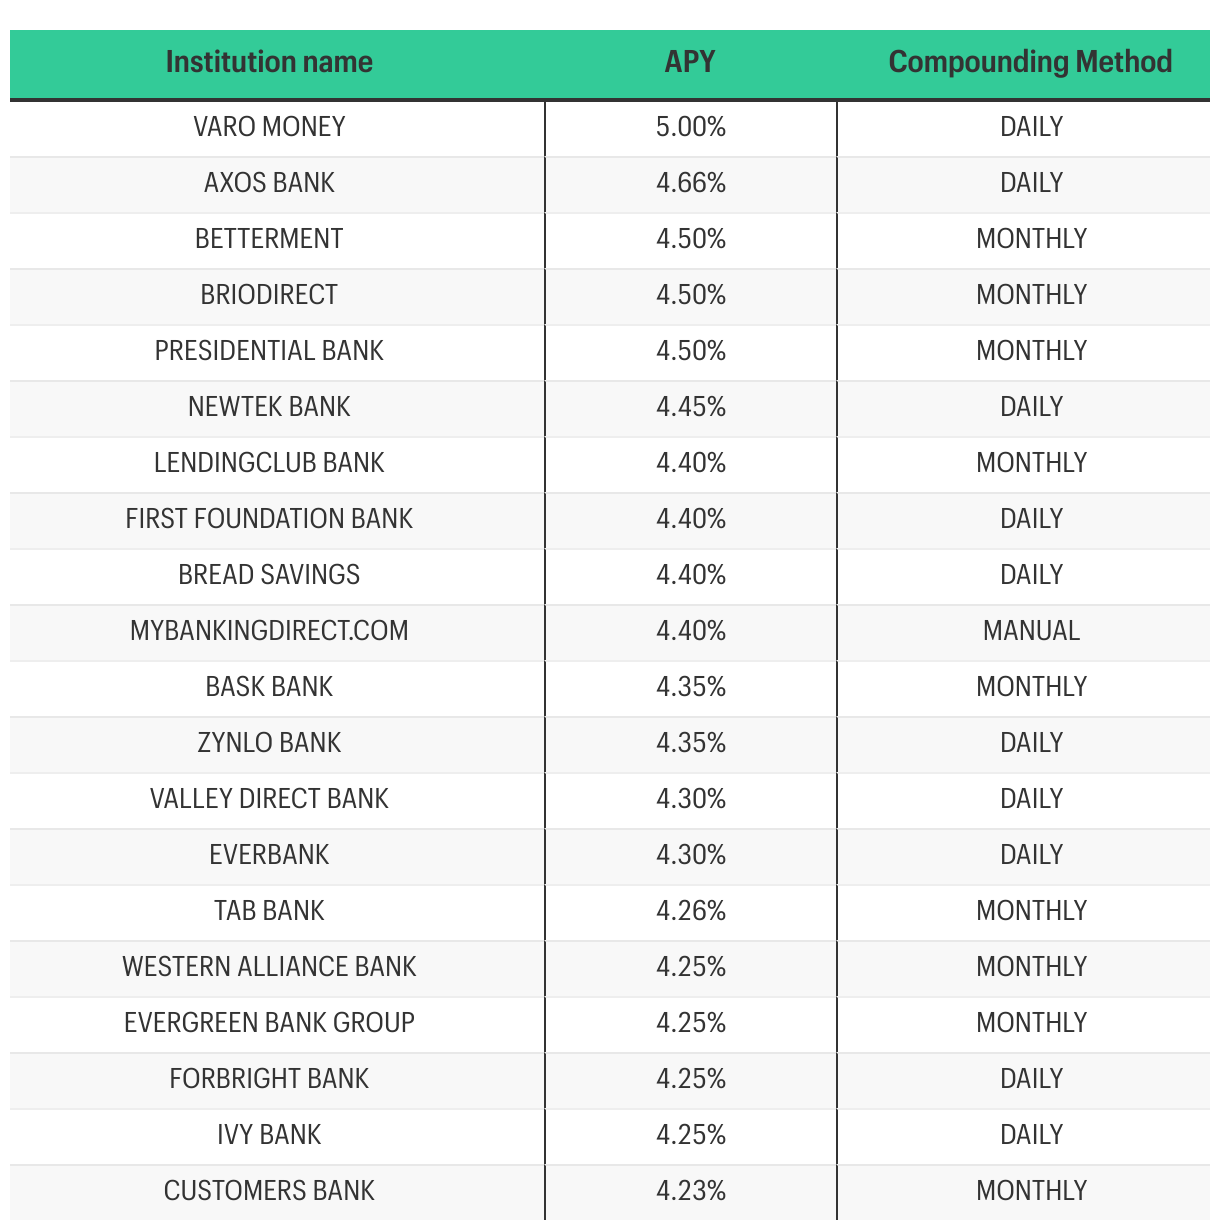Select the PRESIDENTIAL BANK row name
Screen dimensions: 1220x1230
point(269,351)
